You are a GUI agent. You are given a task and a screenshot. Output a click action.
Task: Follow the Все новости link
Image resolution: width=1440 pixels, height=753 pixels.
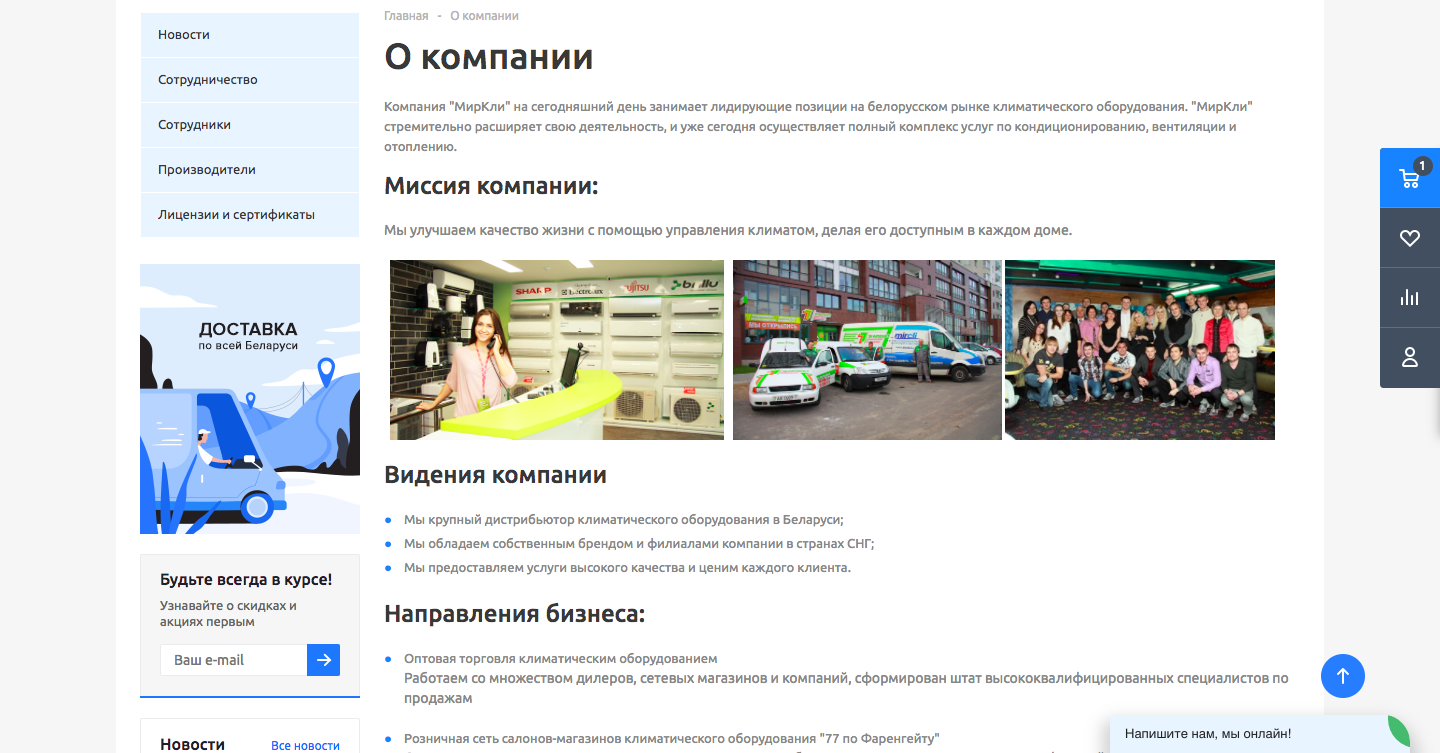point(305,746)
